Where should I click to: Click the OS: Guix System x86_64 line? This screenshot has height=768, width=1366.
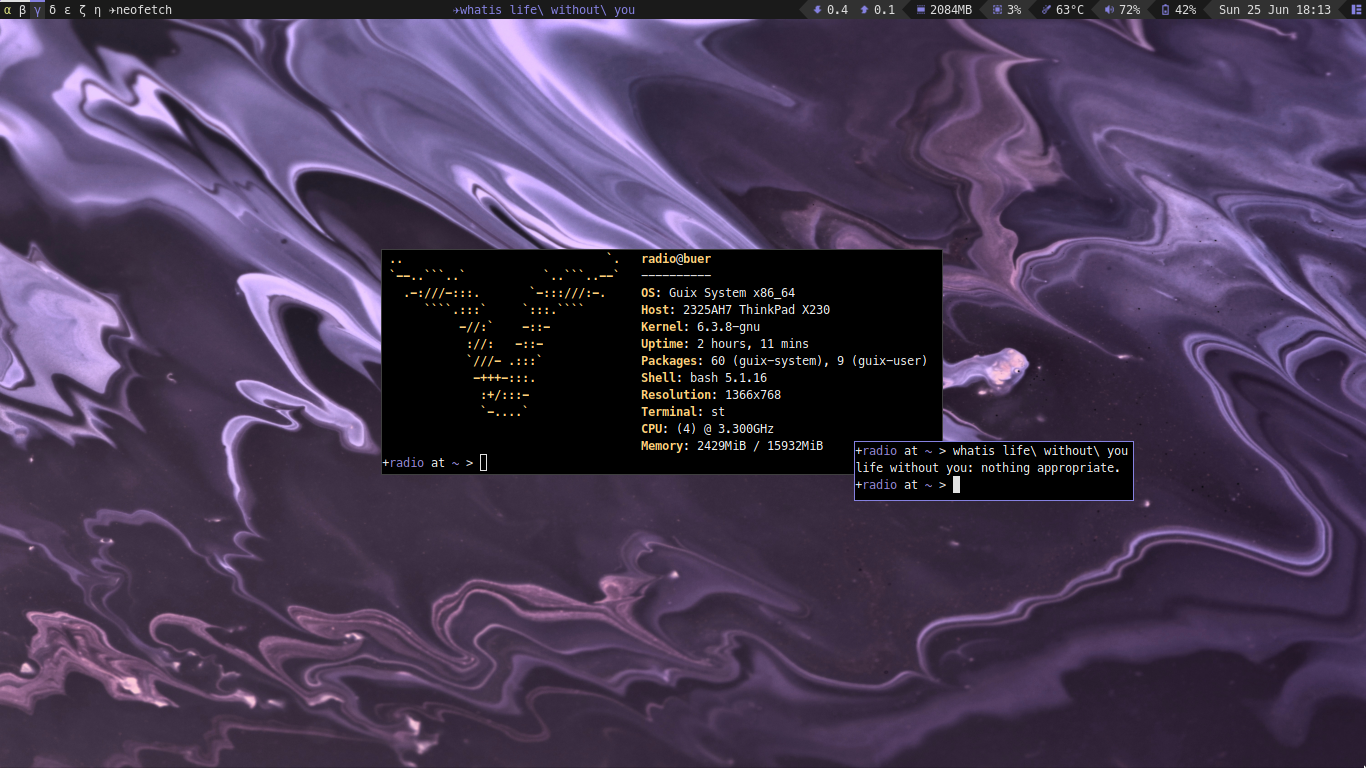tap(718, 293)
